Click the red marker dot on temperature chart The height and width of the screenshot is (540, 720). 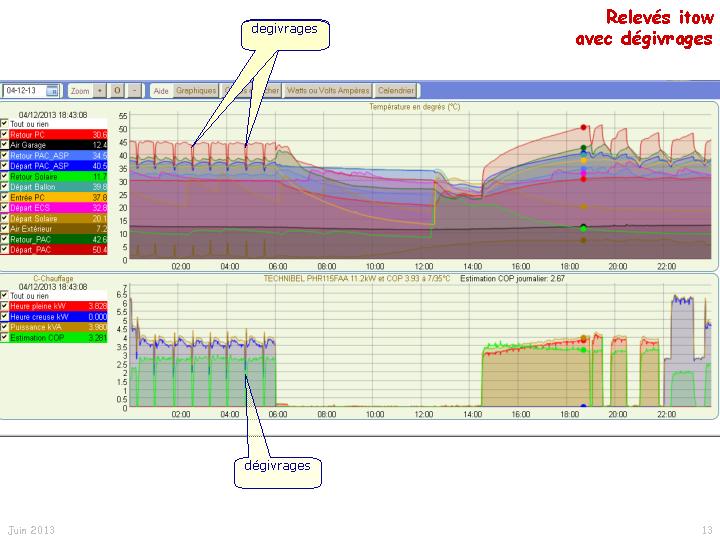(x=583, y=127)
